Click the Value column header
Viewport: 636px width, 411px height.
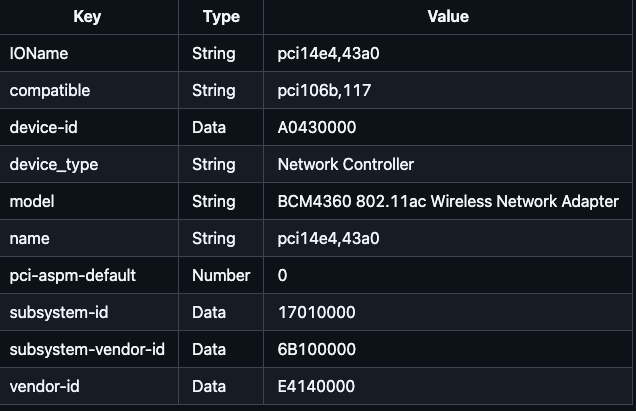(447, 17)
